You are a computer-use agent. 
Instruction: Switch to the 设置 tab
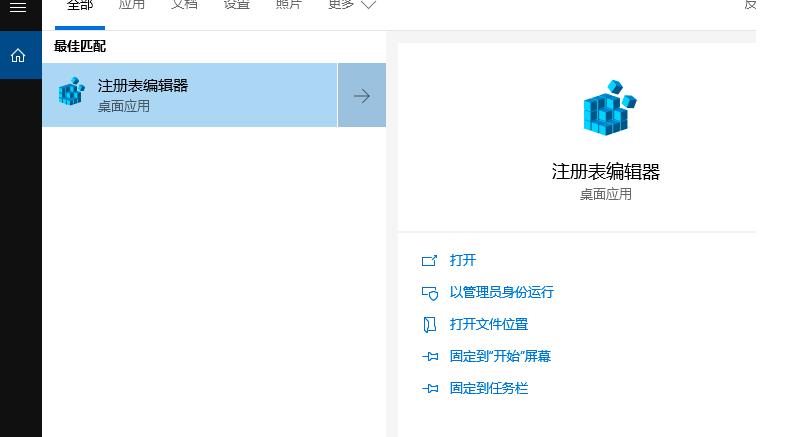click(x=237, y=5)
